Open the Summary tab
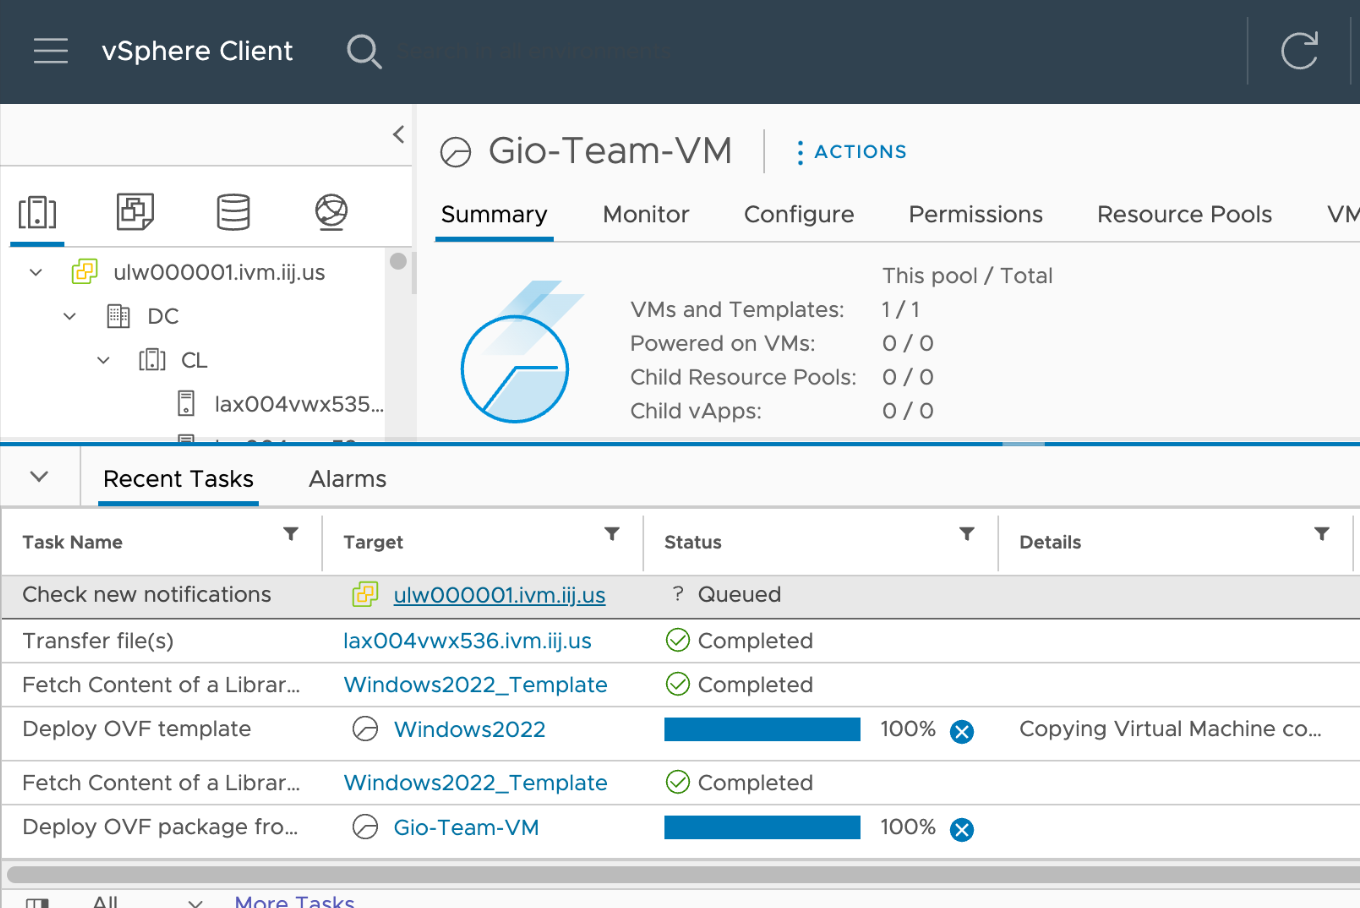 pos(494,215)
